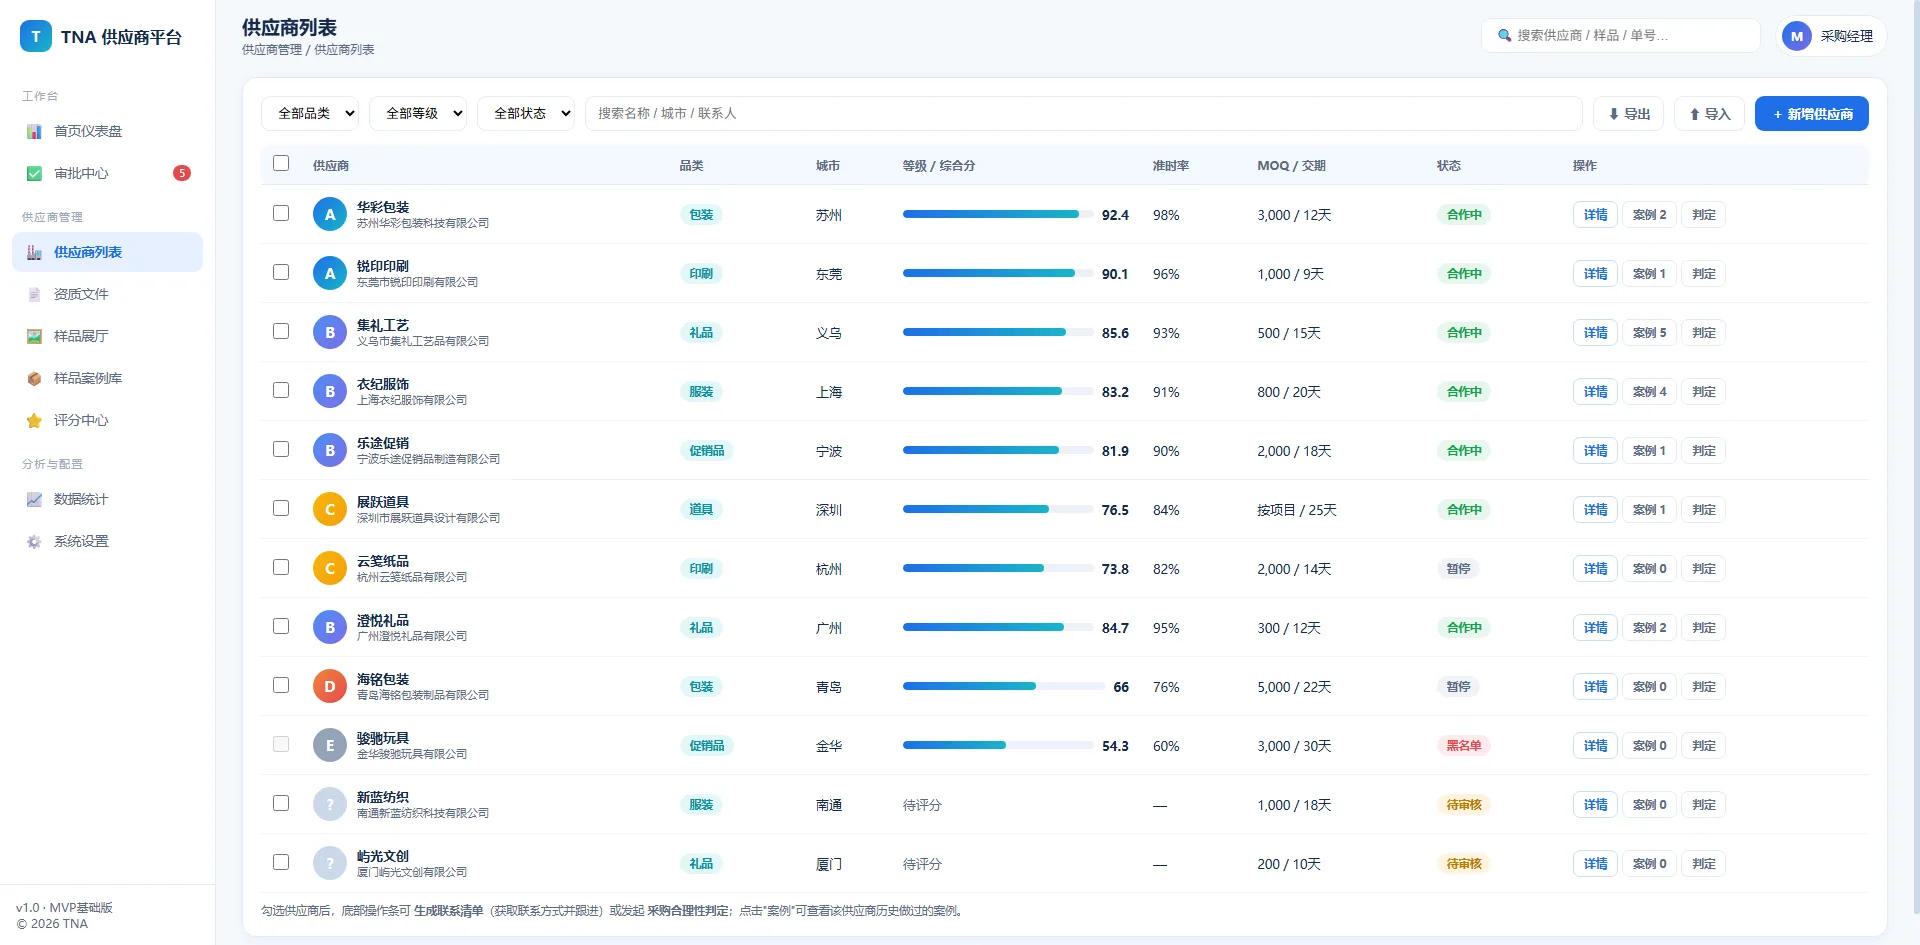The height and width of the screenshot is (945, 1920).
Task: Tick the checkbox for 新蓝纺织
Action: pyautogui.click(x=281, y=803)
